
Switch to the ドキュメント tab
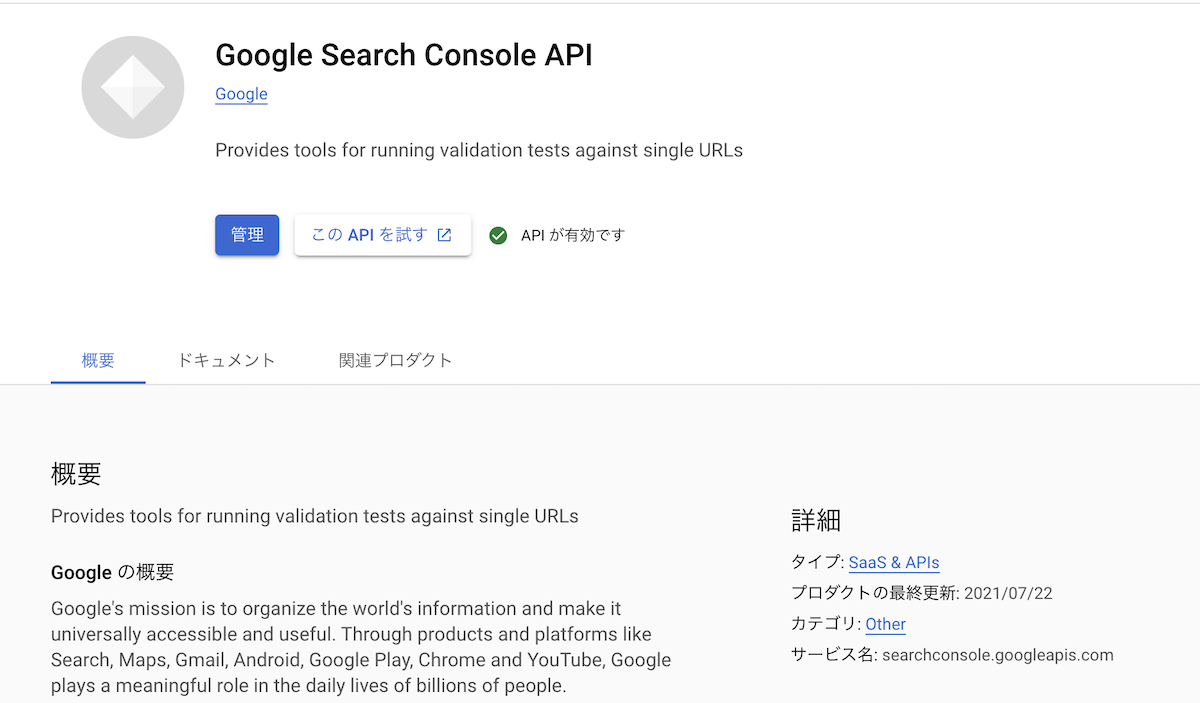point(225,360)
